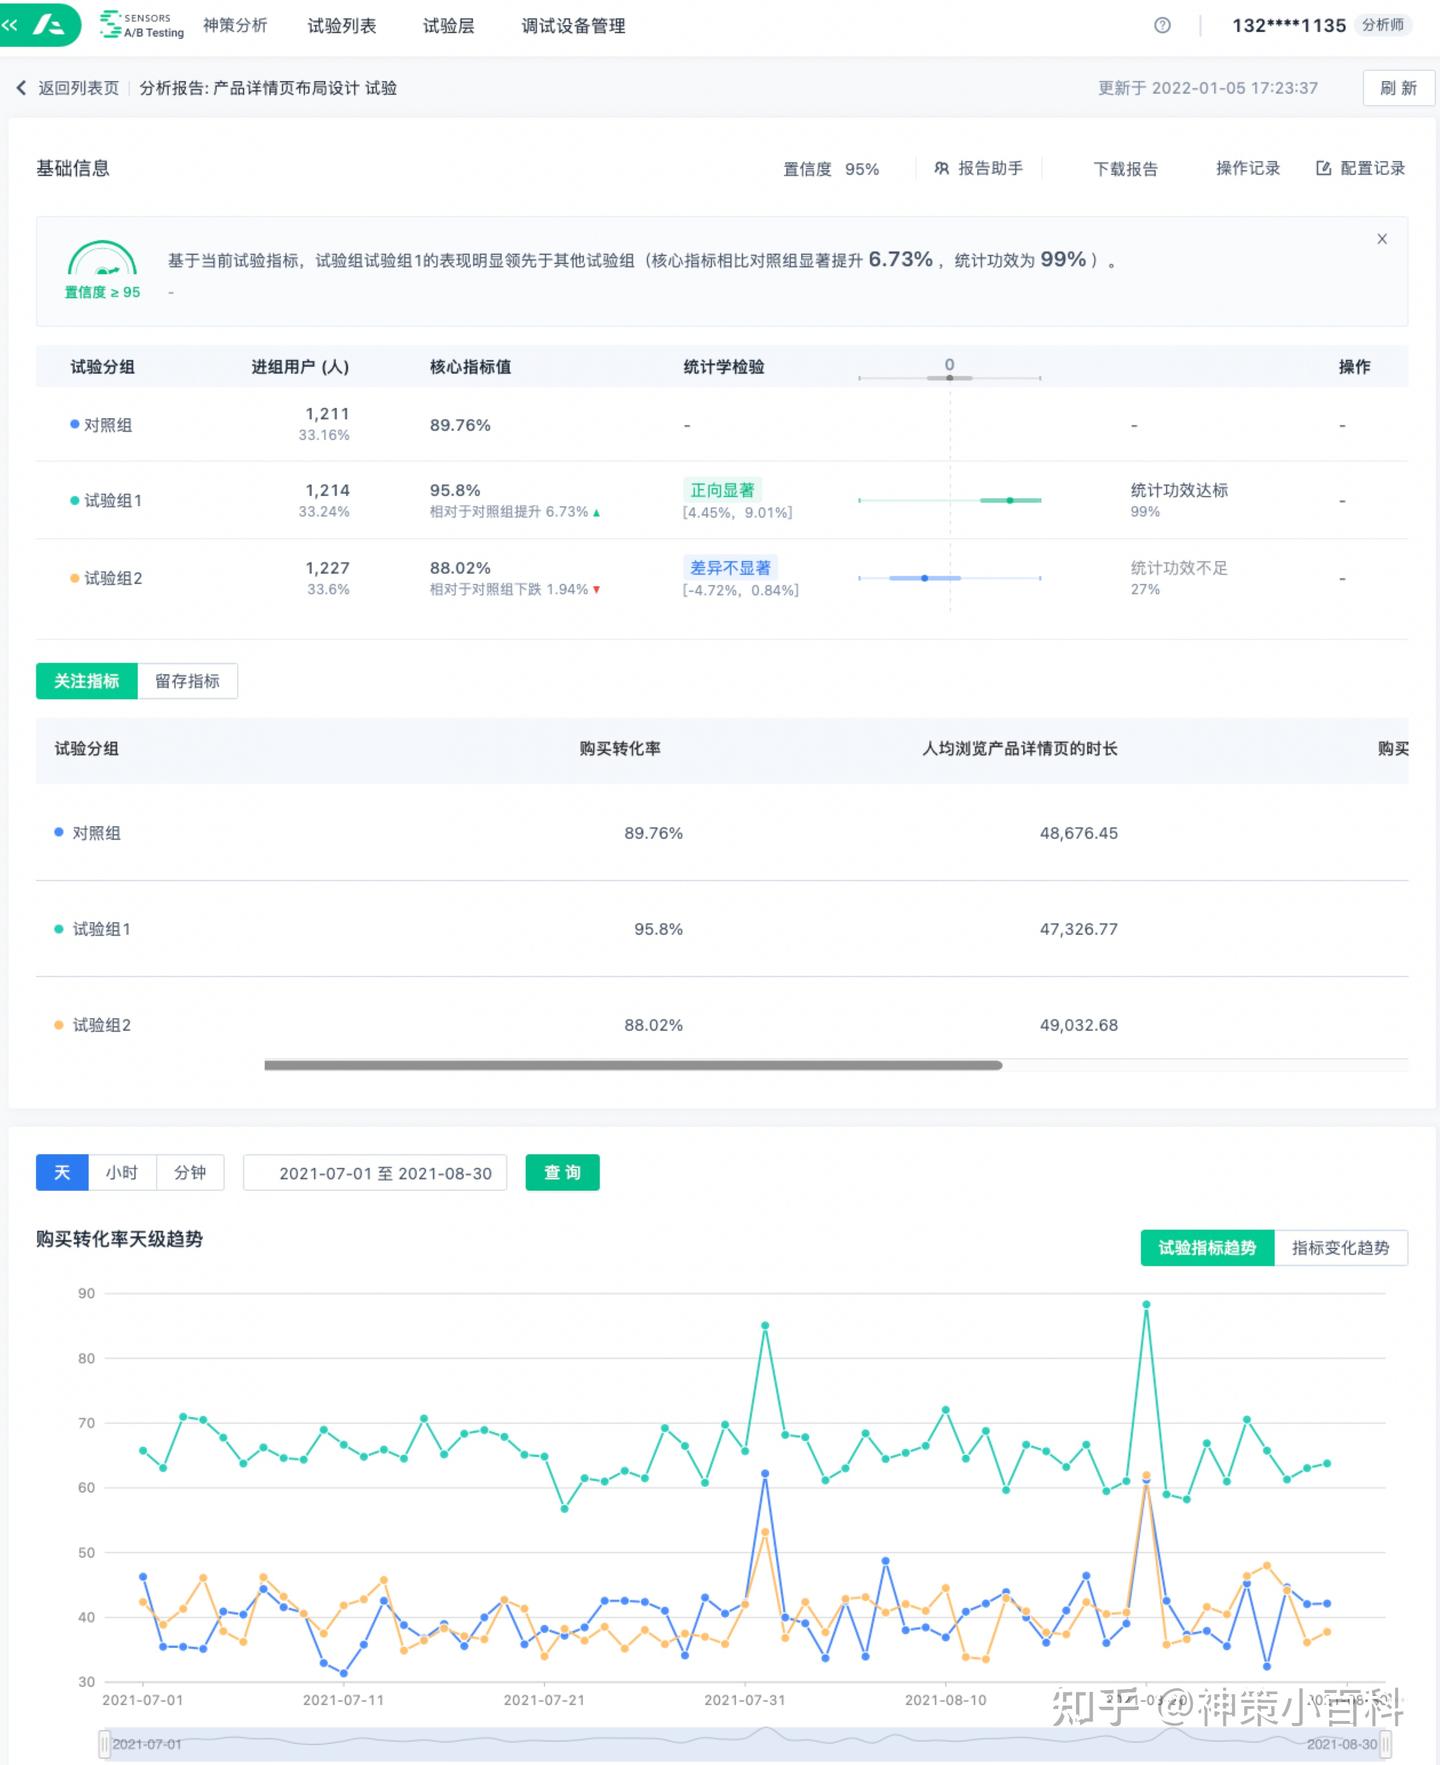Image resolution: width=1440 pixels, height=1765 pixels.
Task: Collapse the sidebar with double-chevron icon
Action: click(10, 25)
